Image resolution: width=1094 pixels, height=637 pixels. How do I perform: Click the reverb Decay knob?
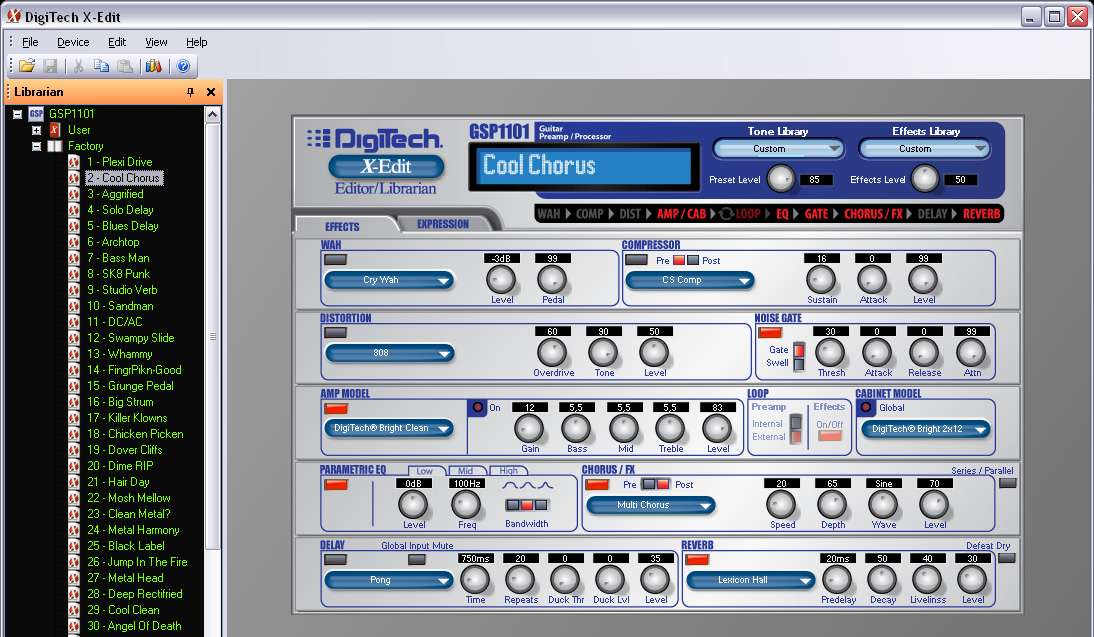click(882, 580)
